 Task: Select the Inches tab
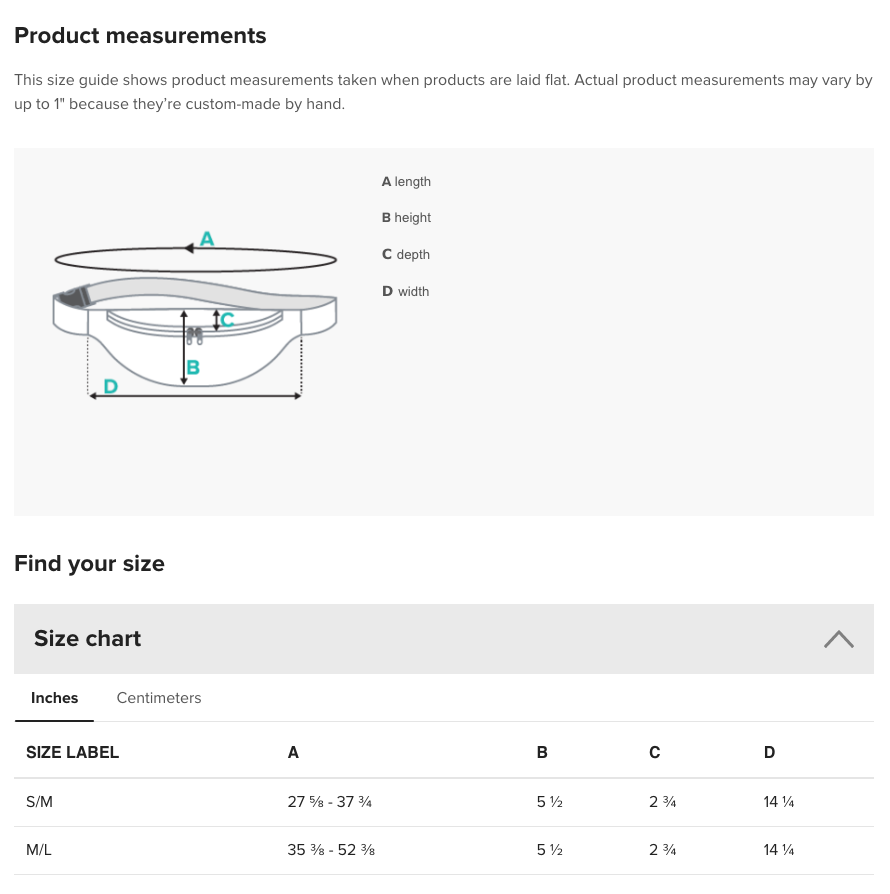tap(54, 698)
